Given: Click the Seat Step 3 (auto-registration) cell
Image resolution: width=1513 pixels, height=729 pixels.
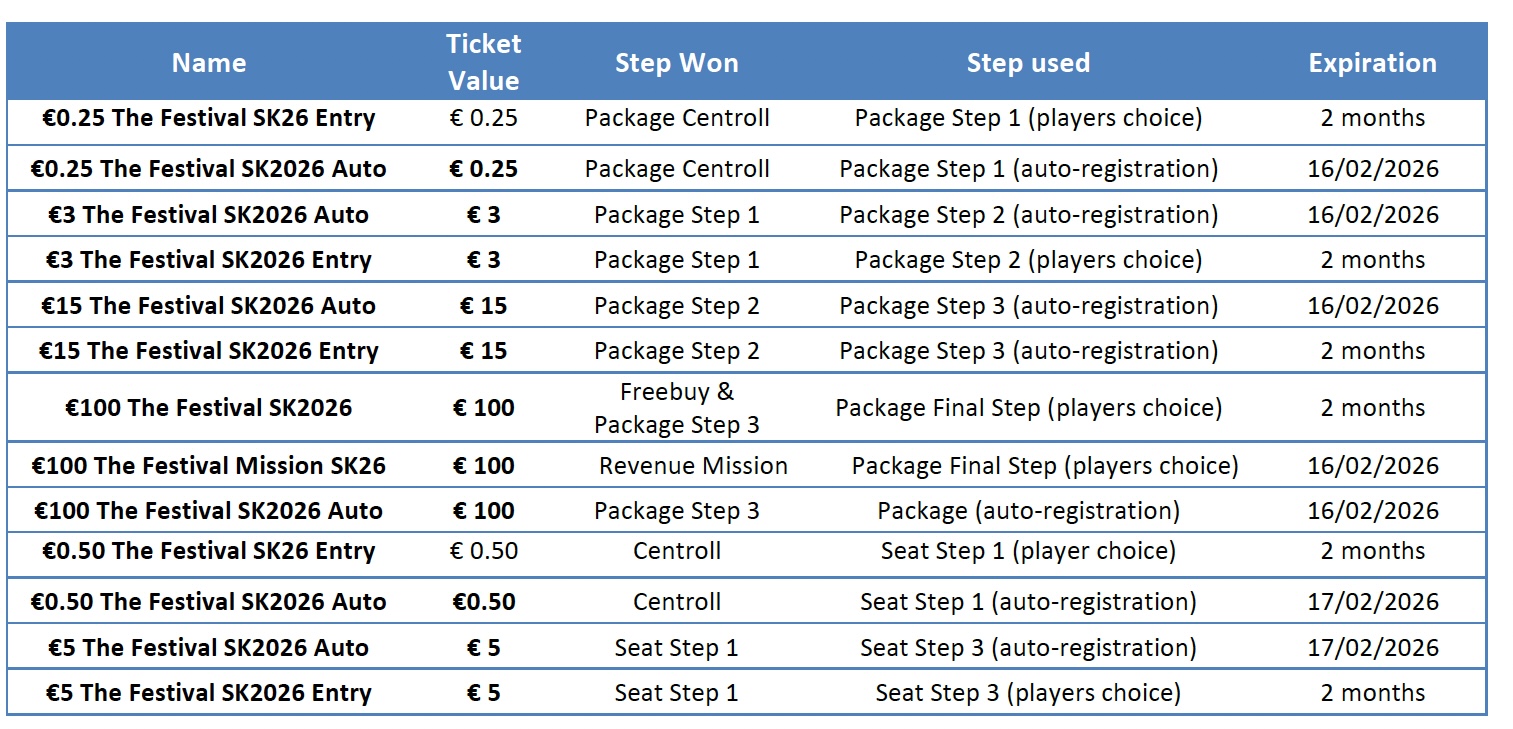Looking at the screenshot, I should (1028, 648).
